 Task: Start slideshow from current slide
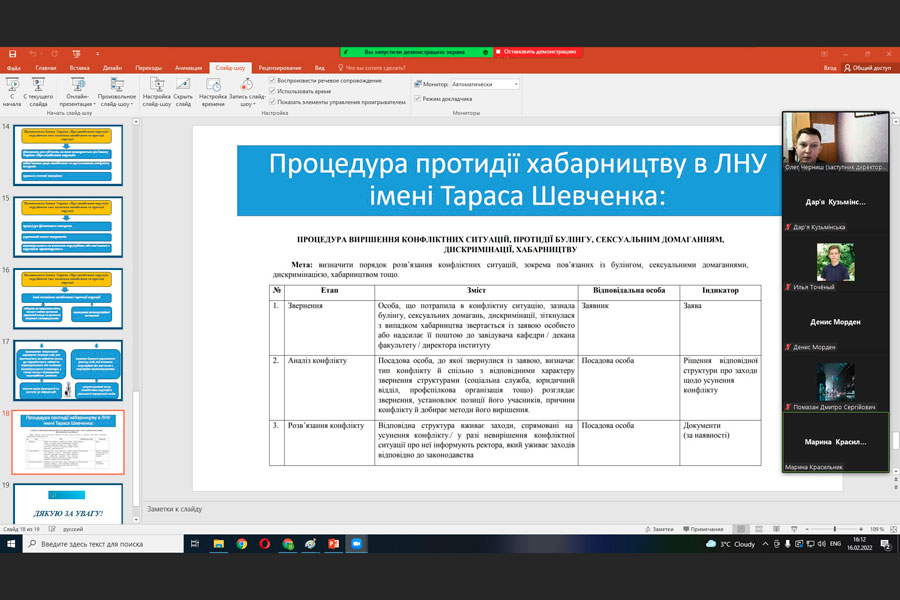[x=38, y=90]
